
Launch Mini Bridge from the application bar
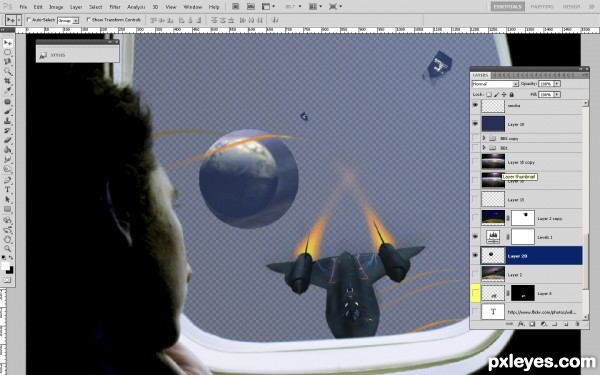251,7
